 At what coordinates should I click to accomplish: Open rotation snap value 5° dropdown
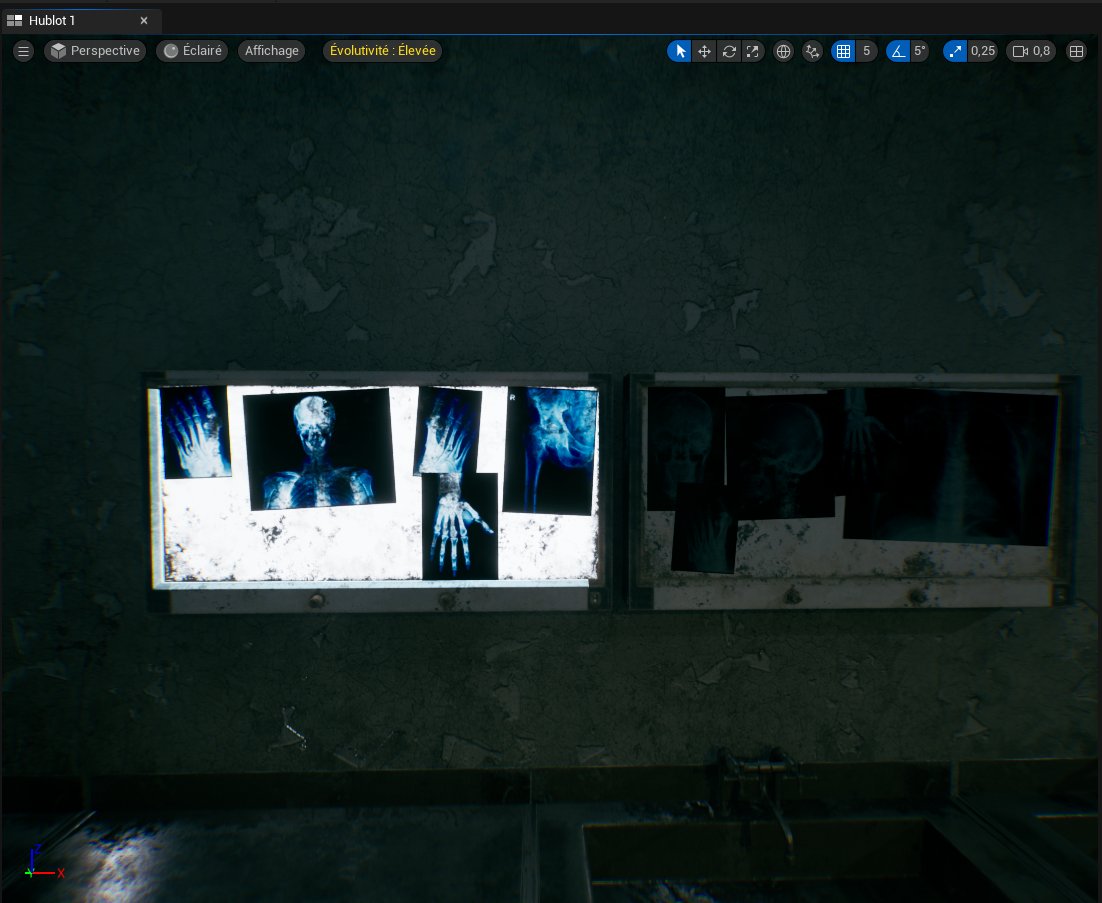click(x=919, y=51)
